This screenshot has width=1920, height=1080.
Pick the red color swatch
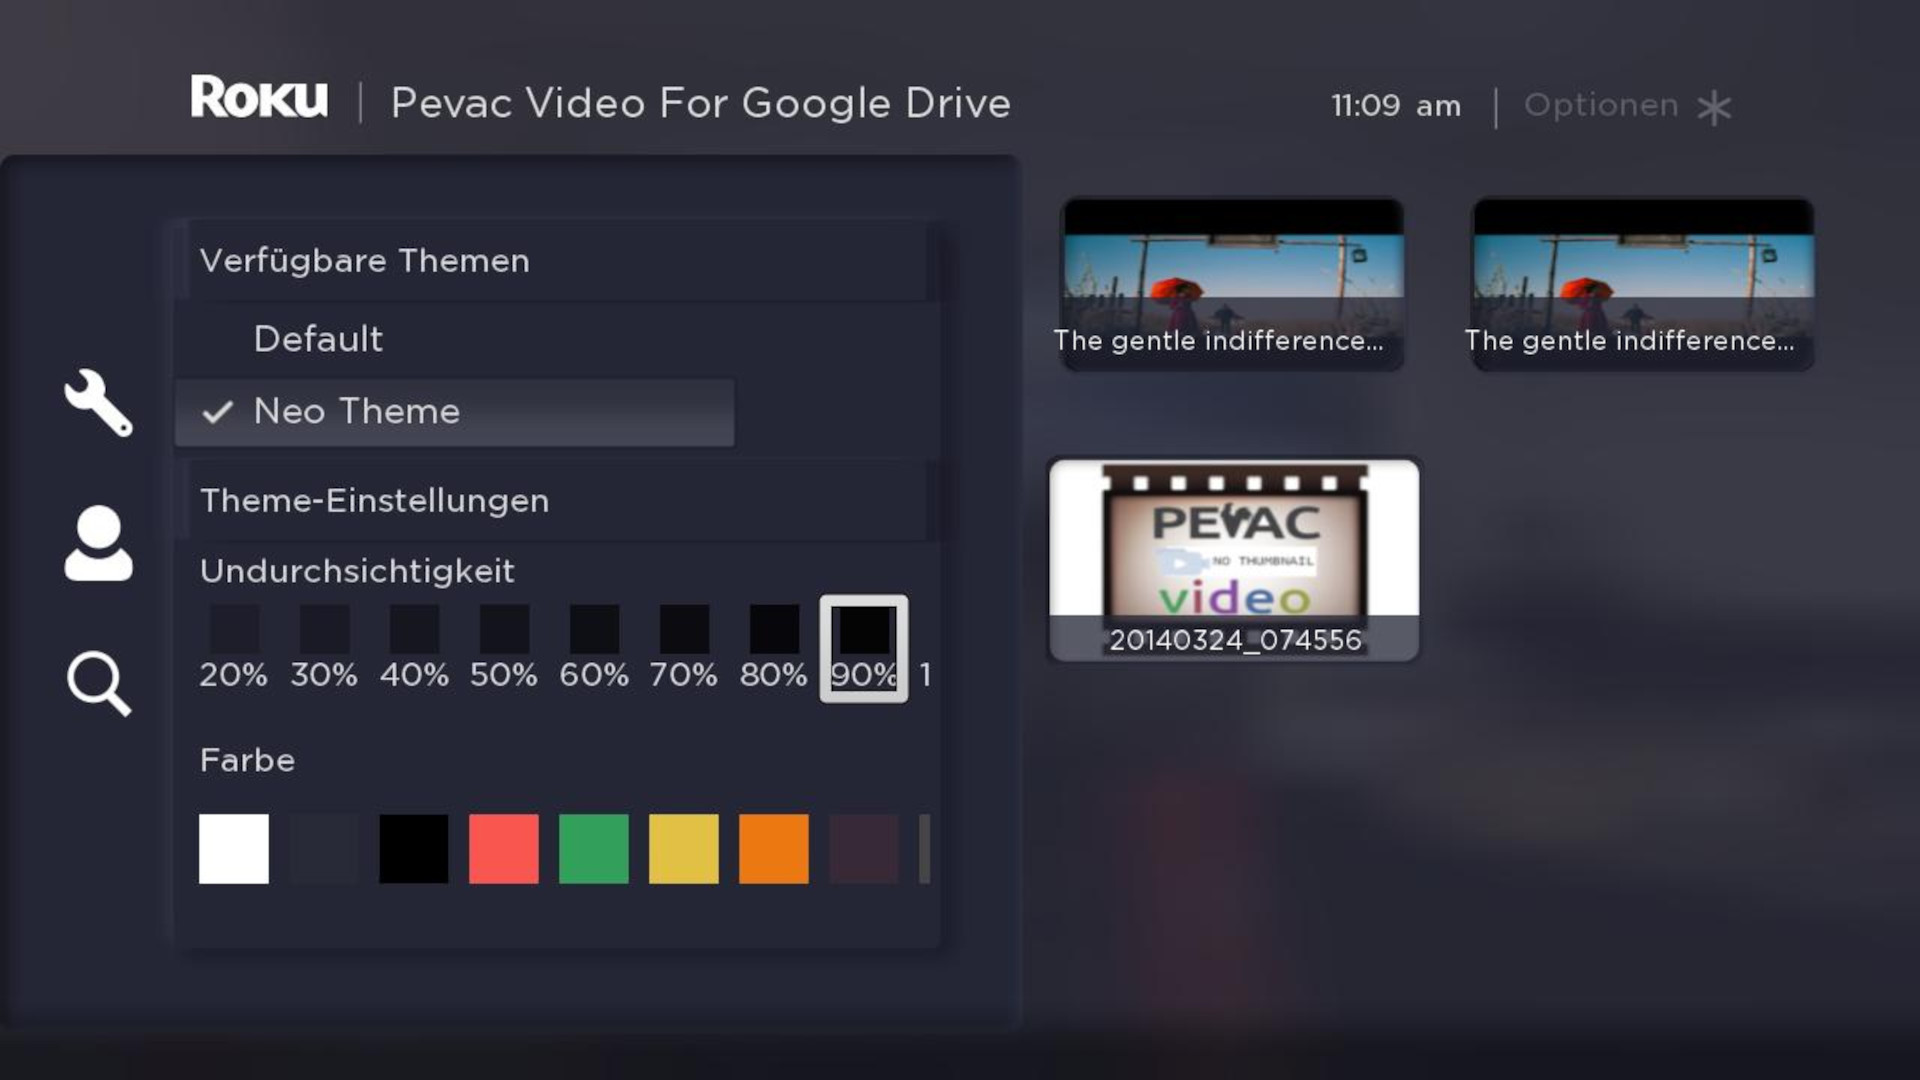[x=504, y=849]
